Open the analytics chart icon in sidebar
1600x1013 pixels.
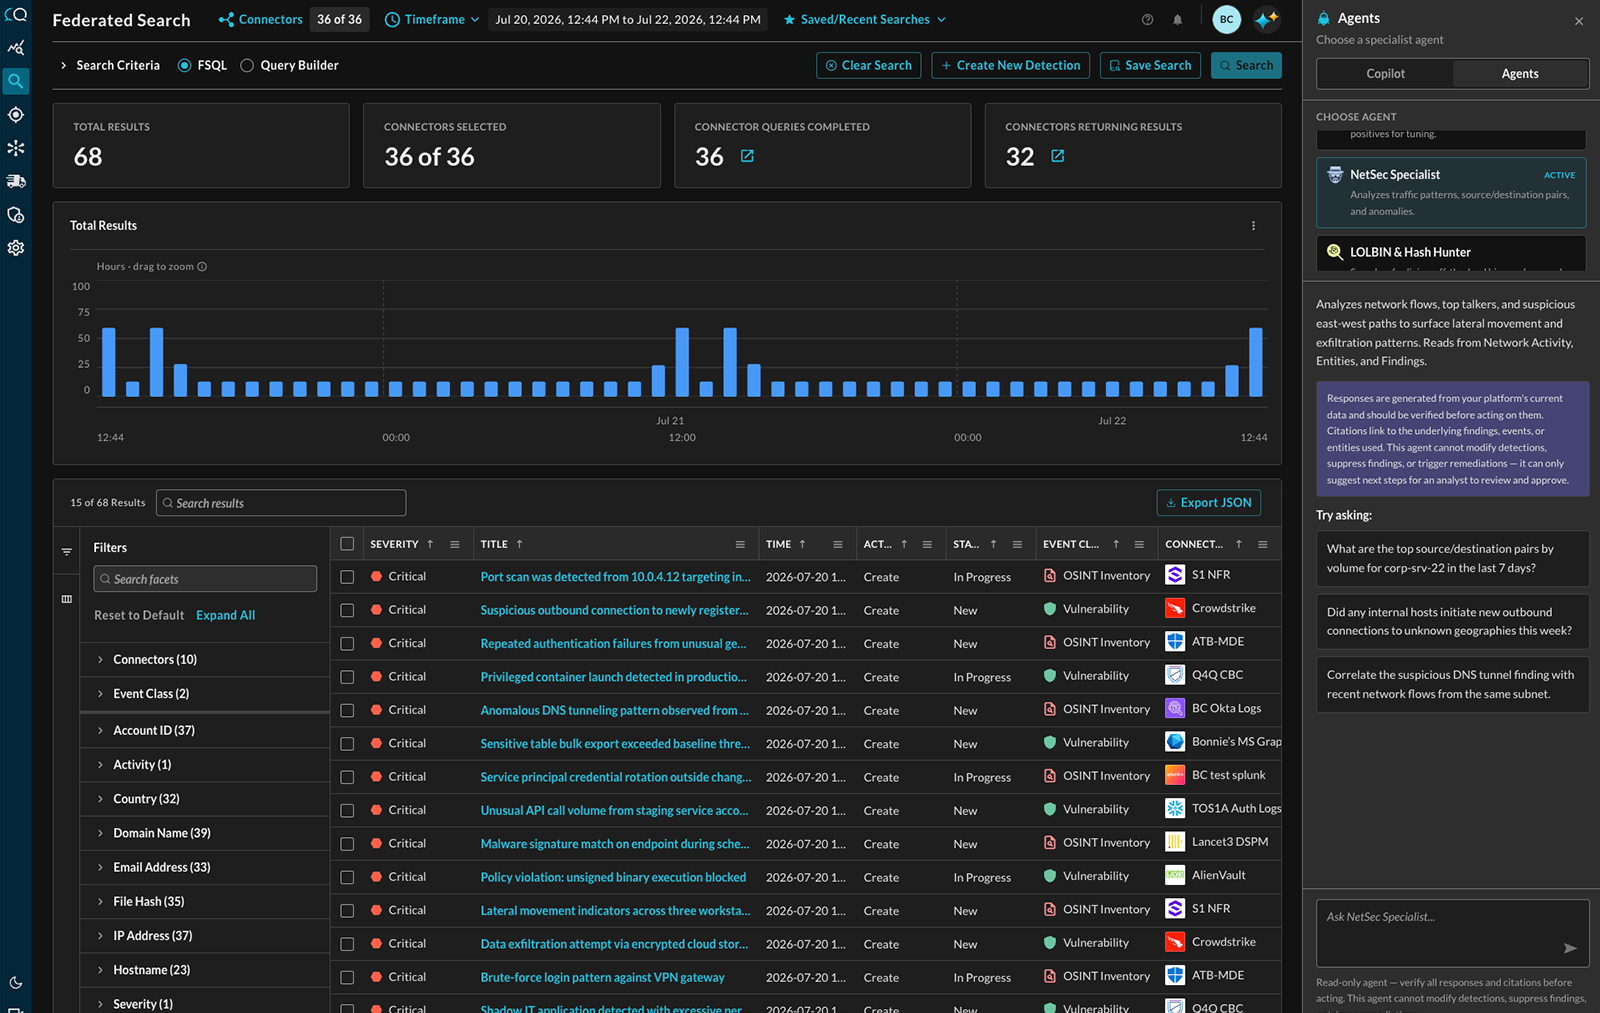[15, 48]
